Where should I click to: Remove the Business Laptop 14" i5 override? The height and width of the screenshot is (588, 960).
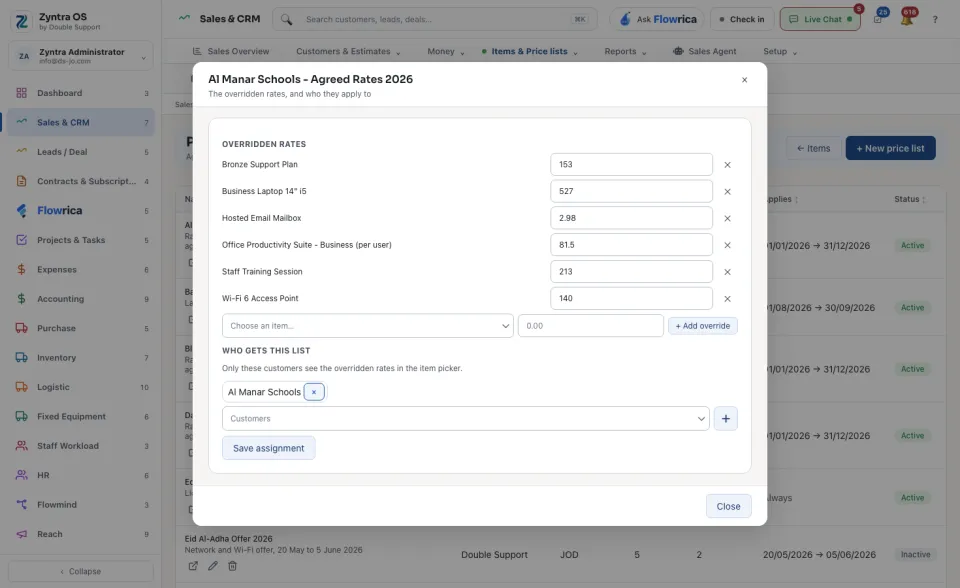[x=727, y=192]
